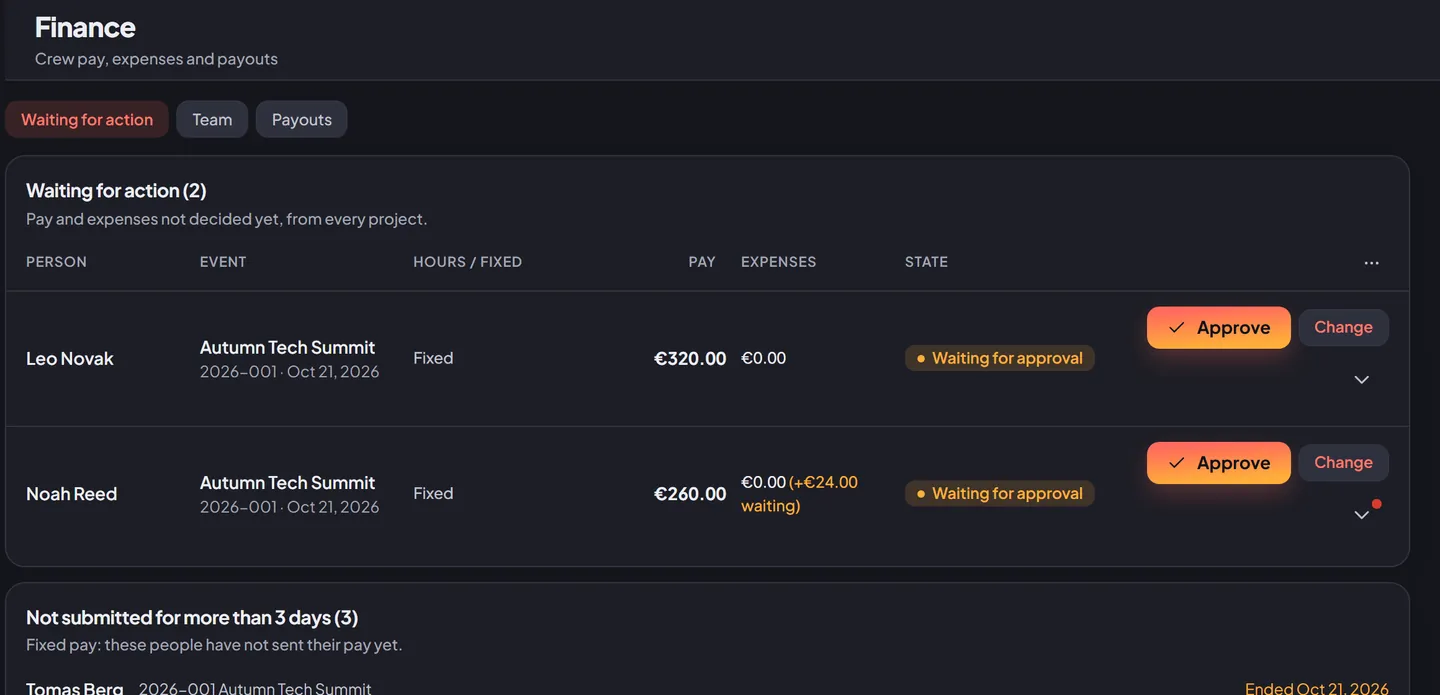The height and width of the screenshot is (695, 1440).
Task: Click the Tomas Berg entry
Action: coord(75,688)
